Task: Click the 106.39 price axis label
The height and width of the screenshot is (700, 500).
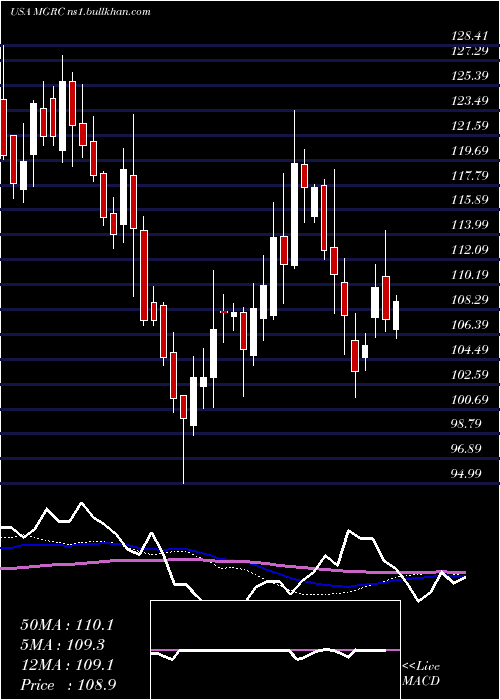Action: point(468,325)
